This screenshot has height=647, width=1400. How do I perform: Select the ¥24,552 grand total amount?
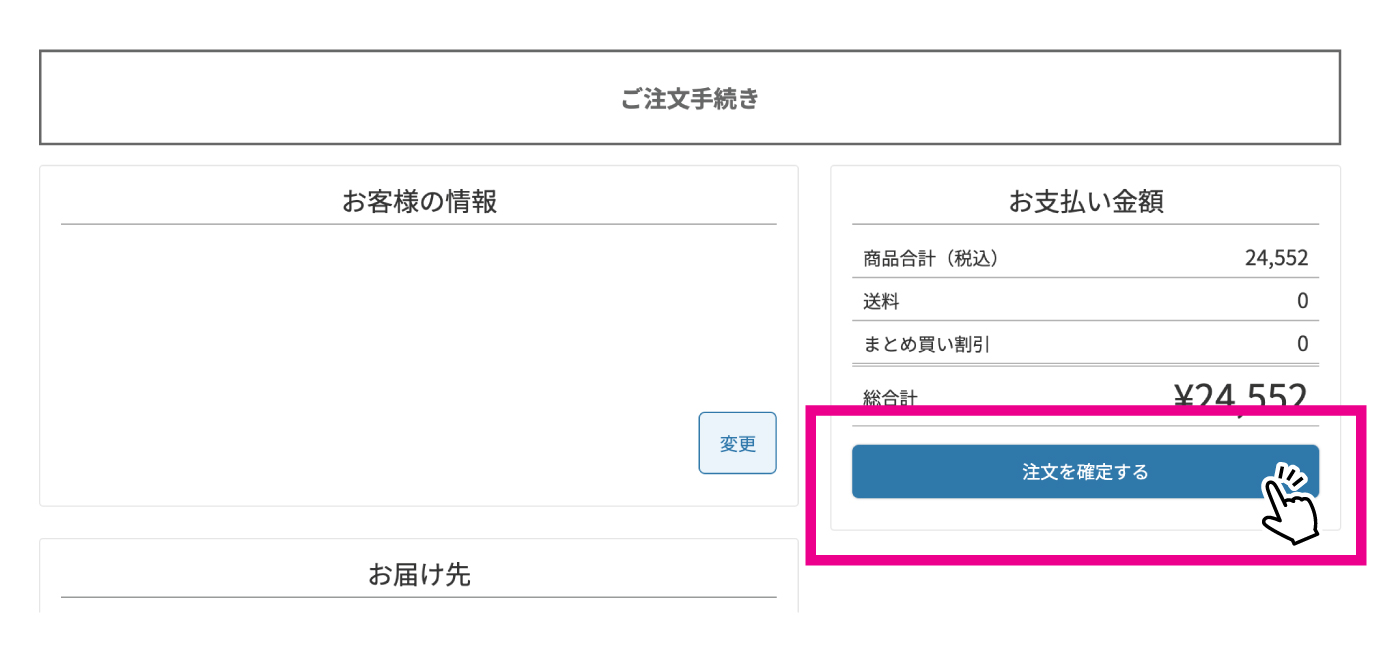(1245, 394)
